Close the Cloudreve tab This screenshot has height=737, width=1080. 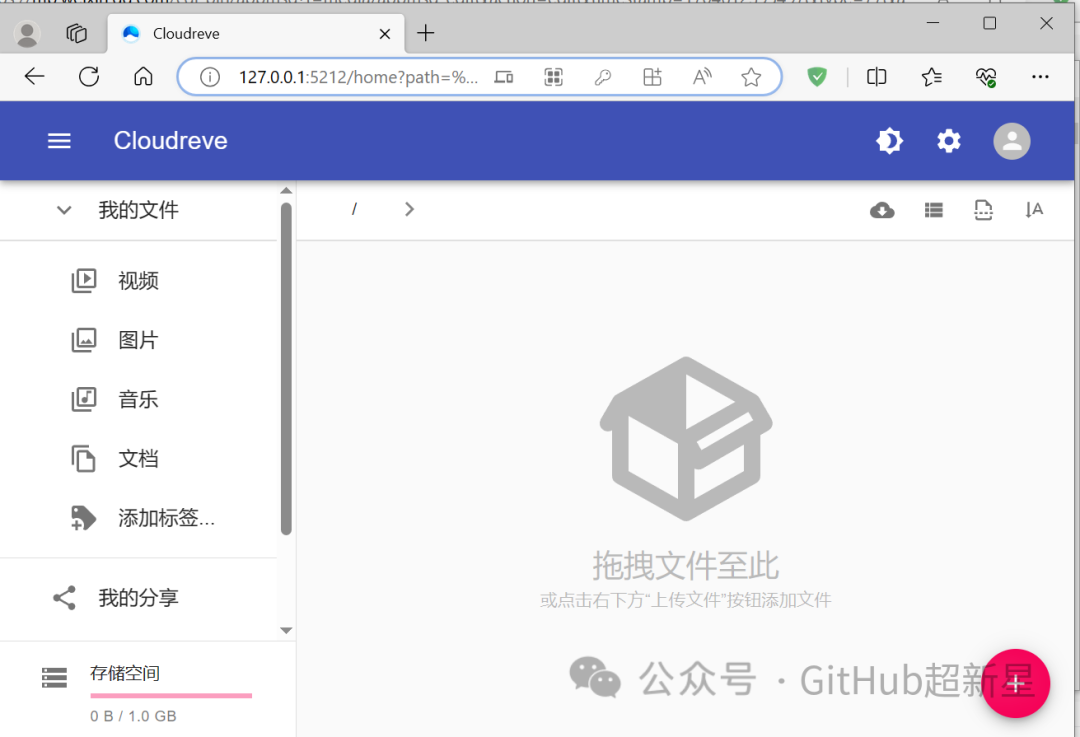(384, 34)
